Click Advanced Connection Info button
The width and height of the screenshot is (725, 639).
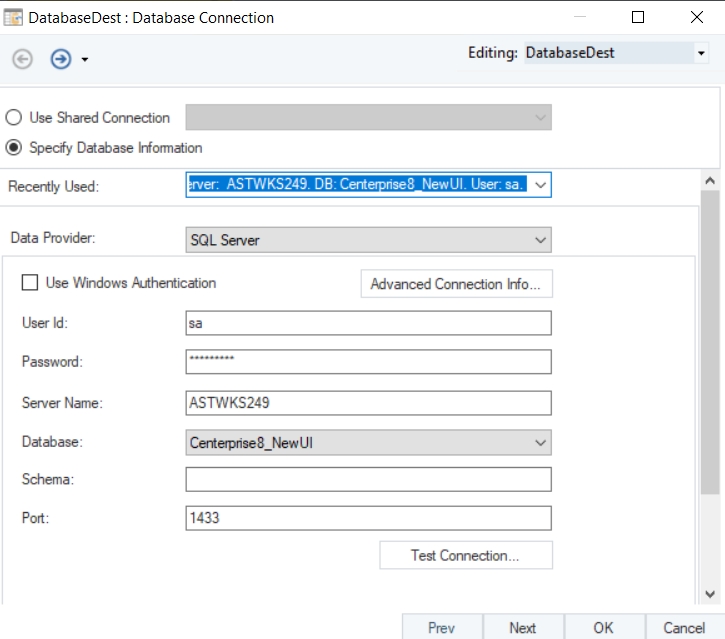[455, 284]
